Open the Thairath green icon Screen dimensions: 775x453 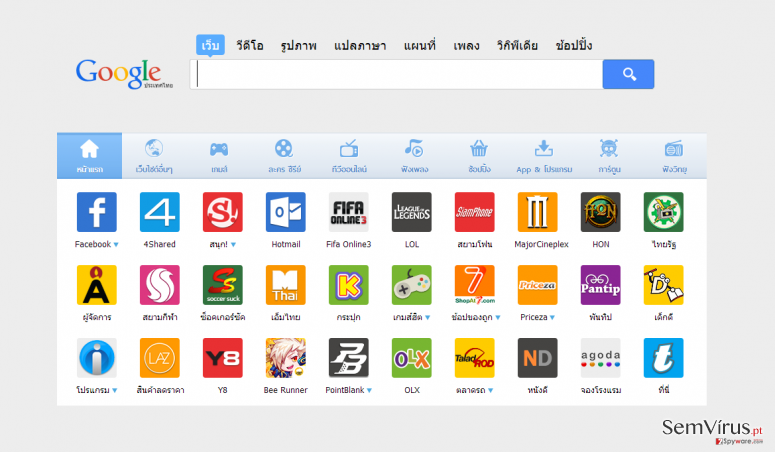tap(663, 212)
